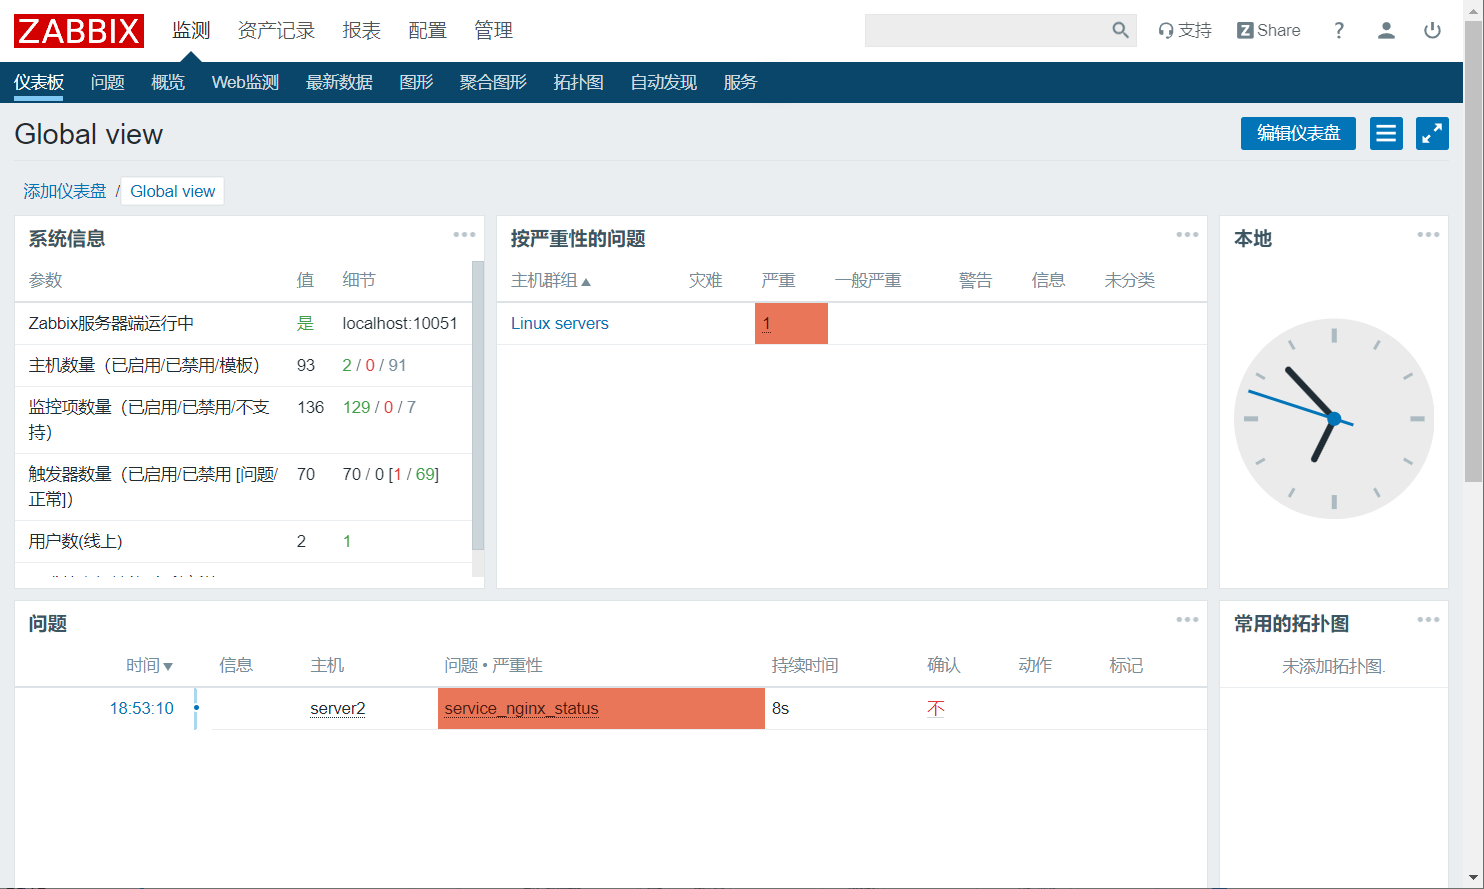The height and width of the screenshot is (889, 1484).
Task: Click the search magnifier icon
Action: [x=1120, y=31]
